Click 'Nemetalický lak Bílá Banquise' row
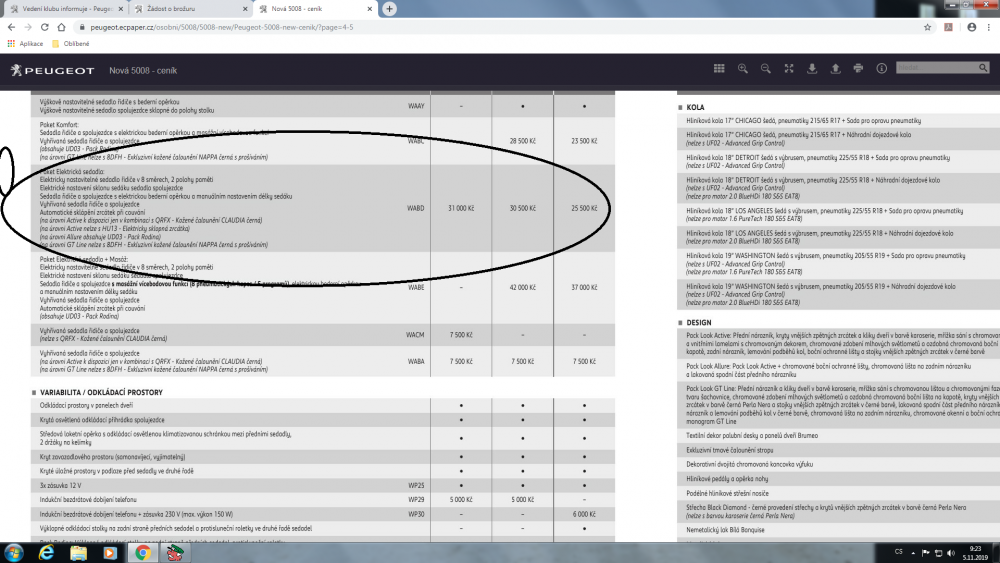The image size is (1000, 563). pyautogui.click(x=838, y=530)
